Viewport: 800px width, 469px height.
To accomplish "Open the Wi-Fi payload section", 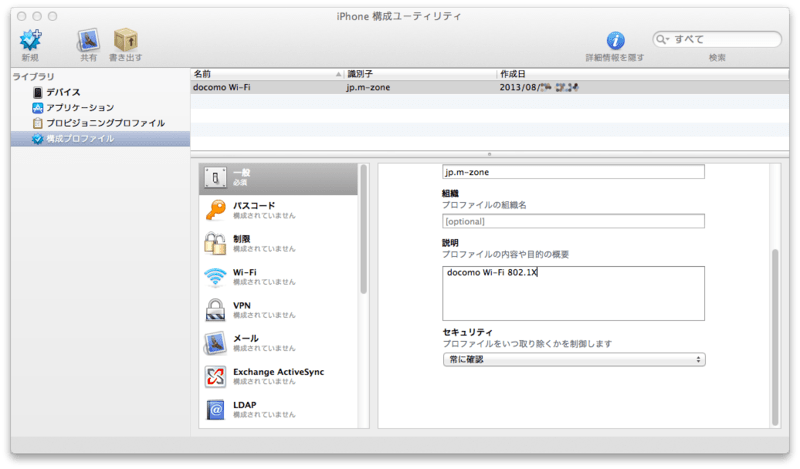I will (279, 277).
